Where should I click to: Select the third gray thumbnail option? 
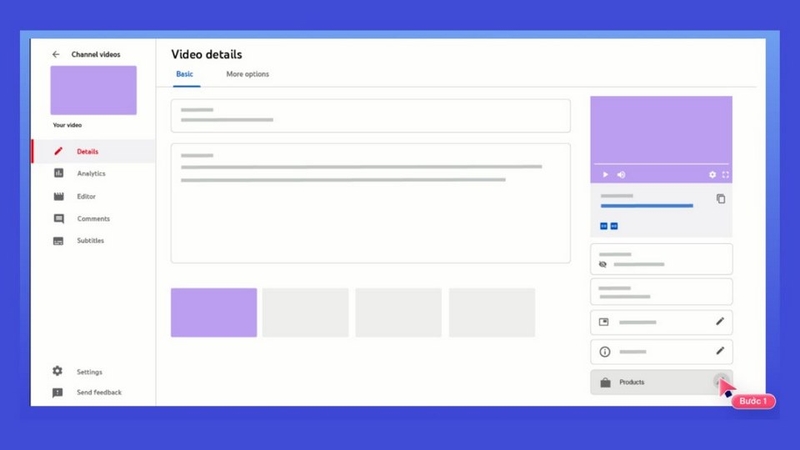point(398,312)
